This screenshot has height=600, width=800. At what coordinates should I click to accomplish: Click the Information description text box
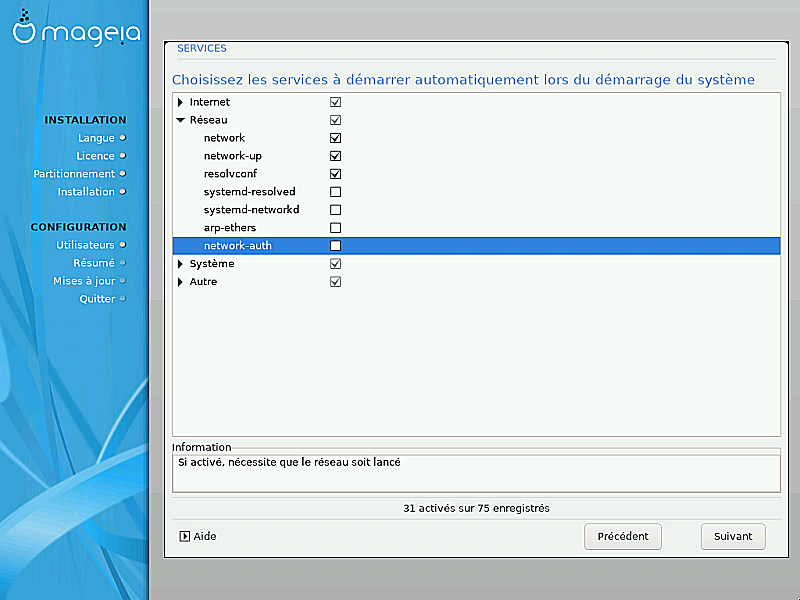click(x=476, y=473)
